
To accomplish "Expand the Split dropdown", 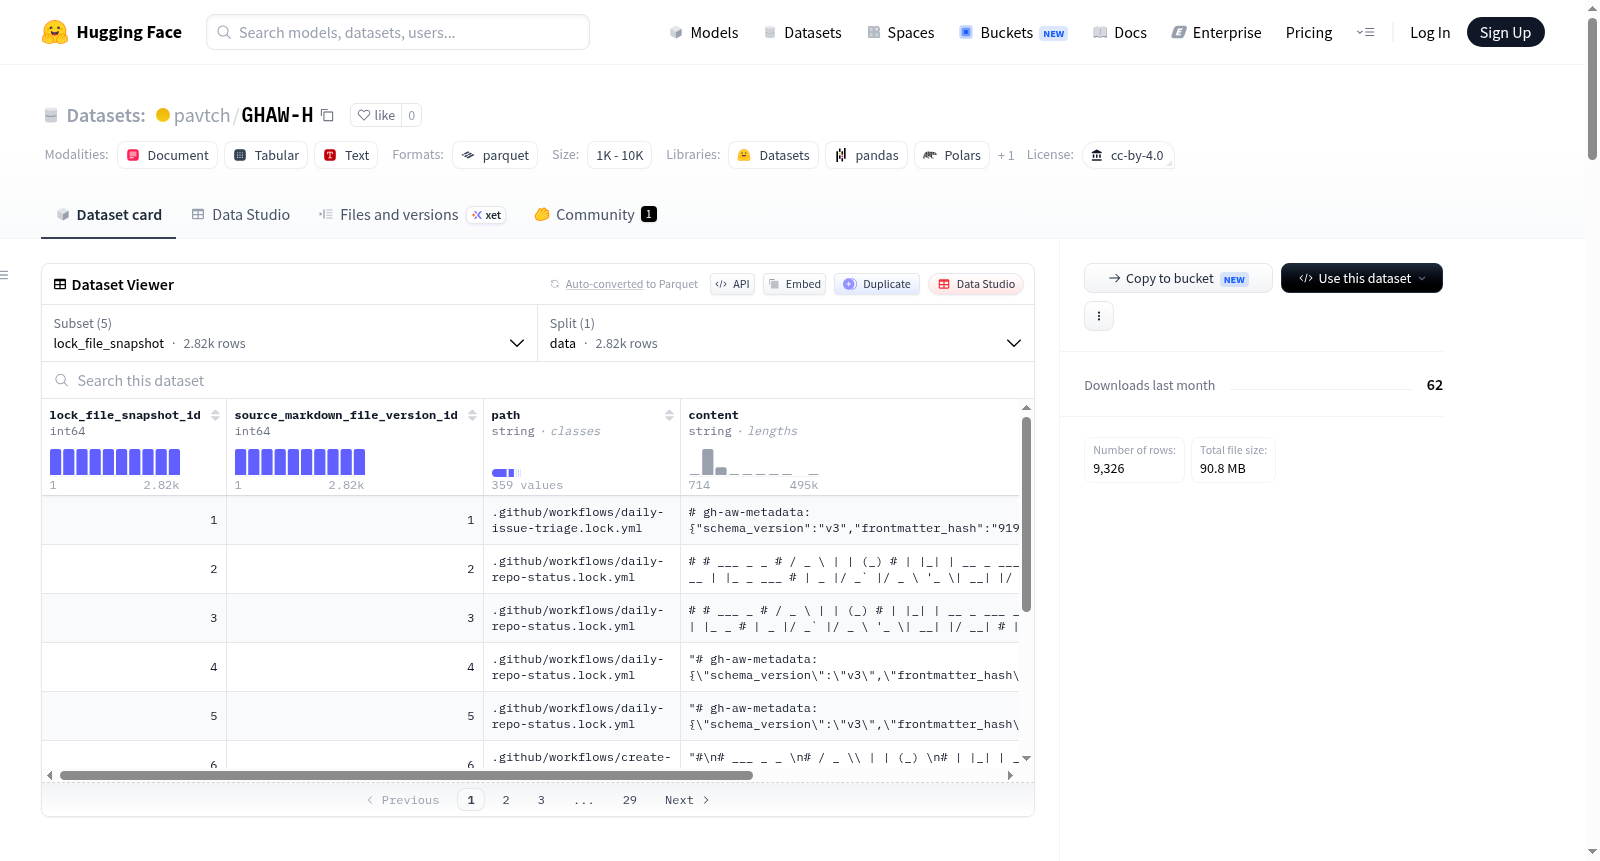I will pyautogui.click(x=785, y=333).
